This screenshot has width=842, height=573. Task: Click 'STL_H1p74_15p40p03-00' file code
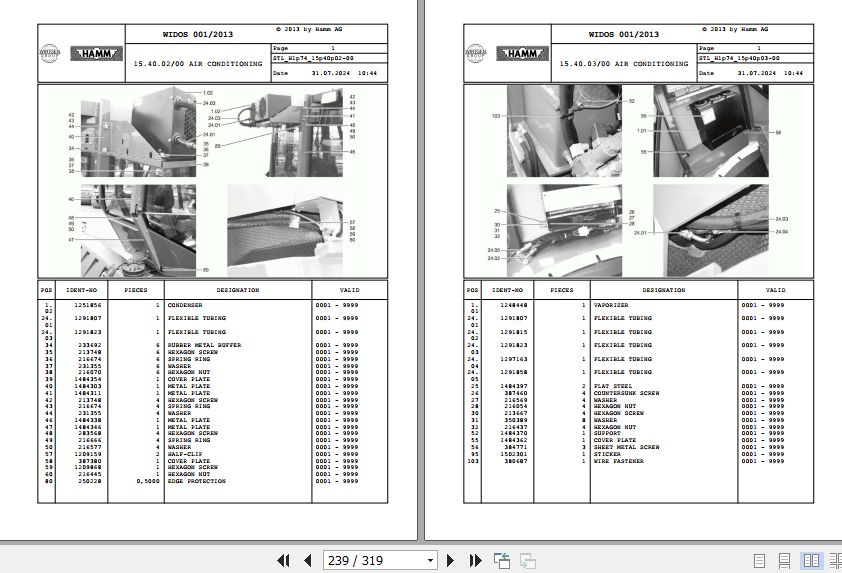pyautogui.click(x=739, y=58)
